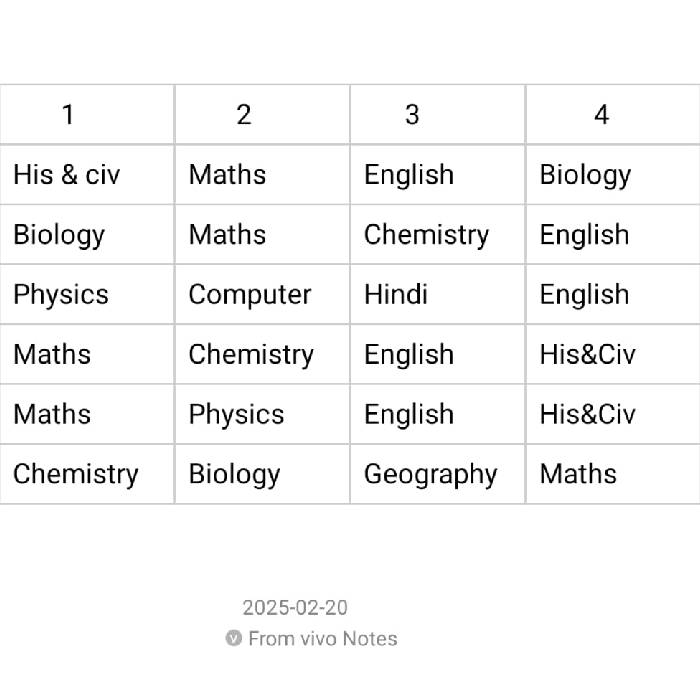Viewport: 700px width, 700px height.
Task: Select the column 2 header cell
Action: pyautogui.click(x=262, y=114)
